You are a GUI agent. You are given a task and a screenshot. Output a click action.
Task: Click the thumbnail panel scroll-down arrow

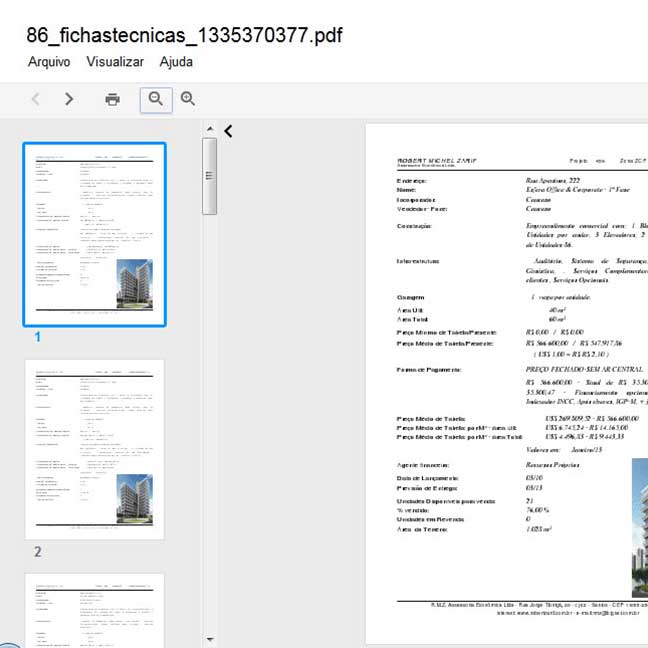(210, 639)
